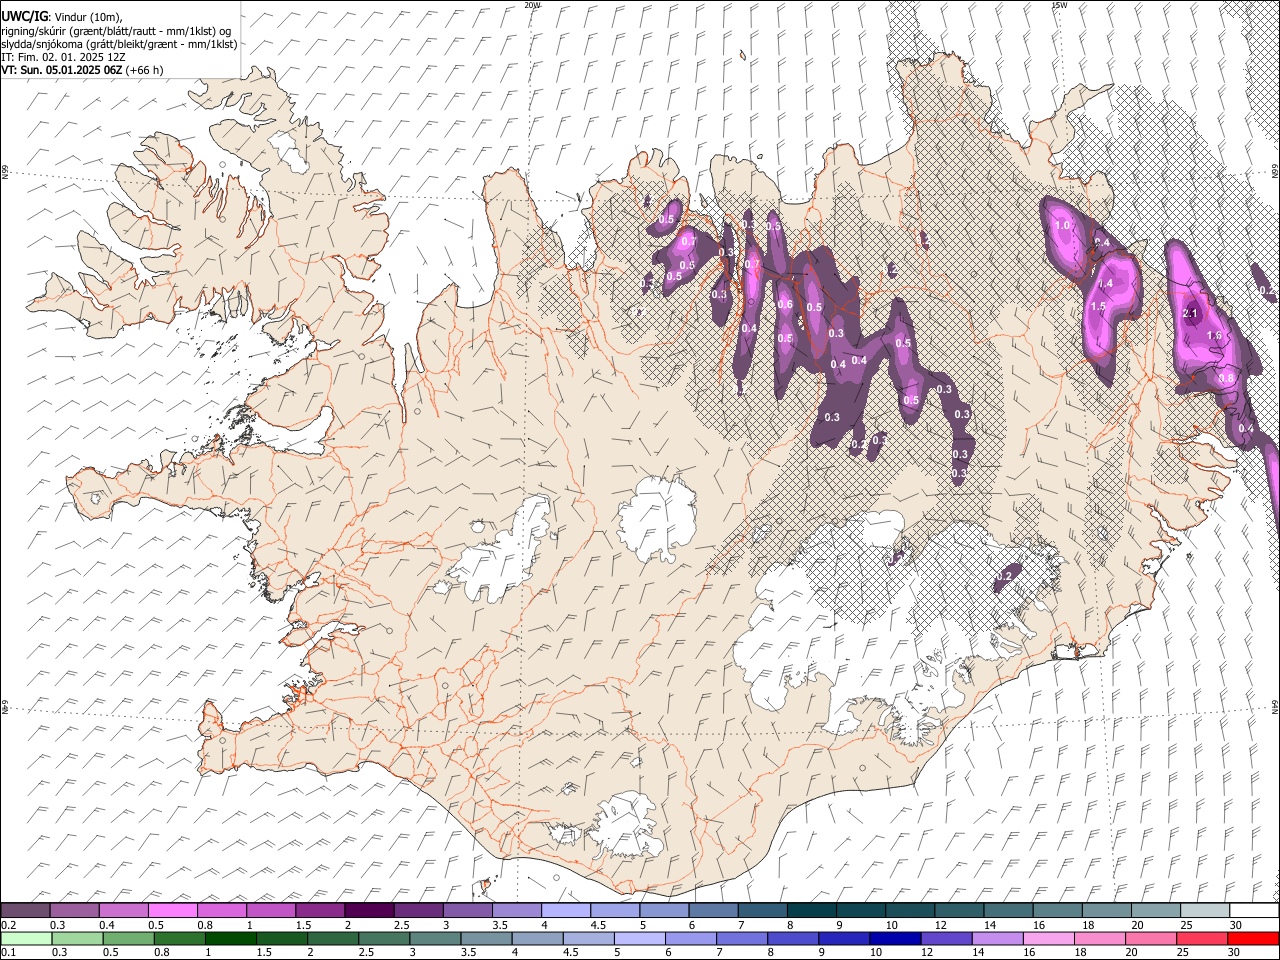1280x960 pixels.
Task: Click the darkest green 1 mm rain swatch
Action: [230, 939]
